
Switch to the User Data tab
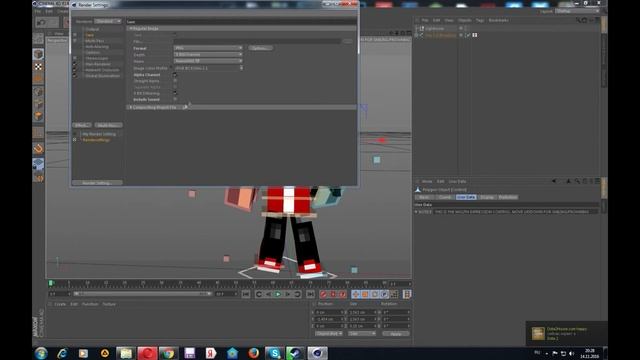(466, 197)
